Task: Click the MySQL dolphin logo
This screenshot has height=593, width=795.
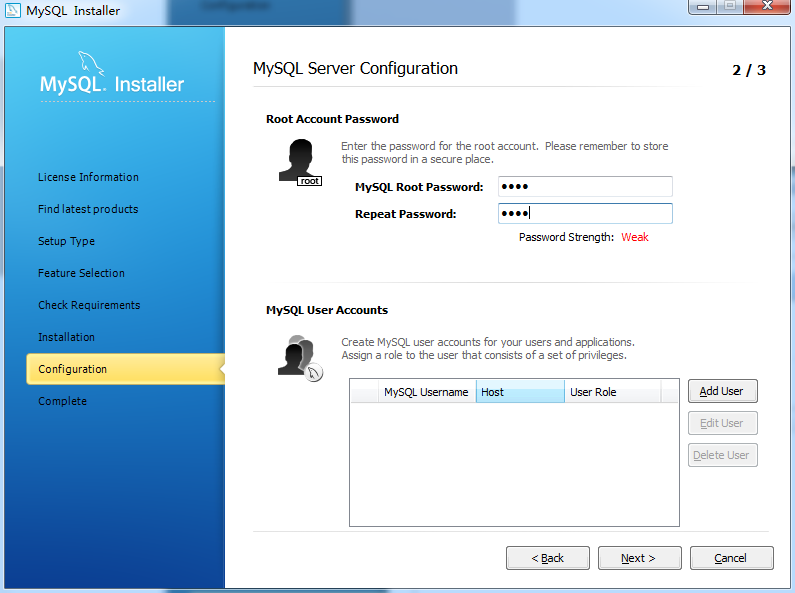Action: point(90,63)
